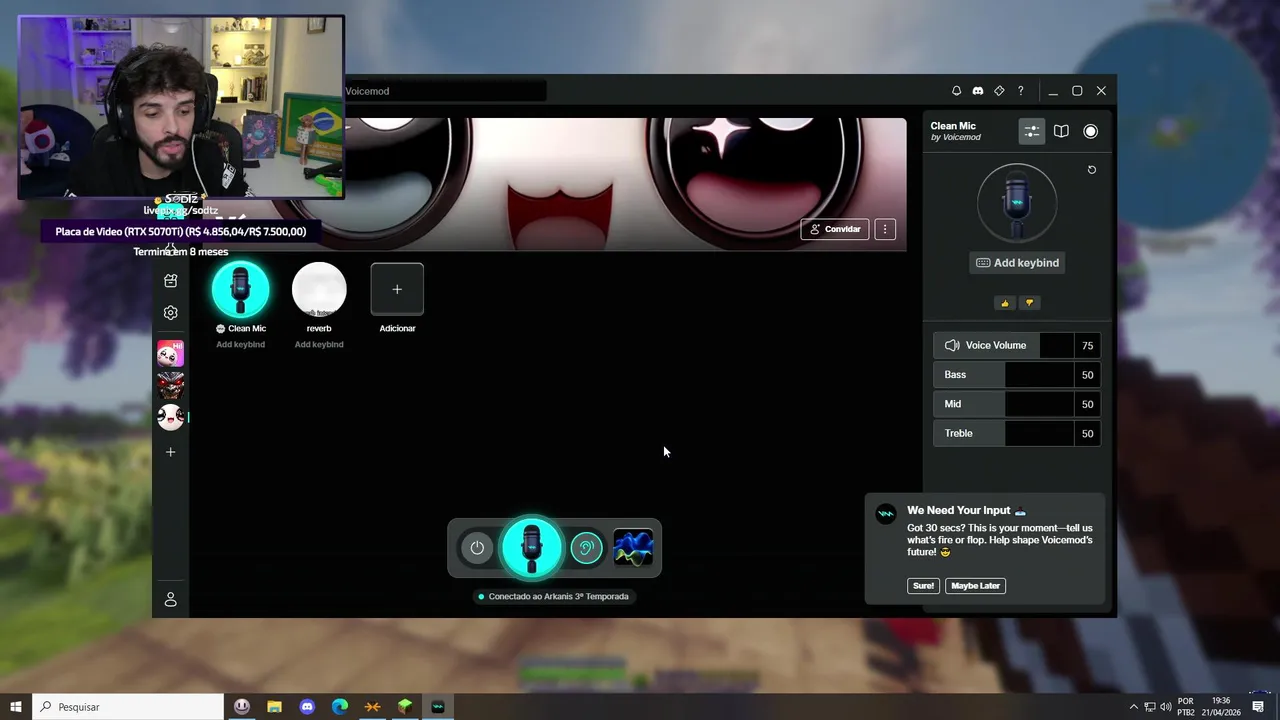
Task: Click the round record icon in the Clean Mic panel
Action: click(x=1090, y=131)
